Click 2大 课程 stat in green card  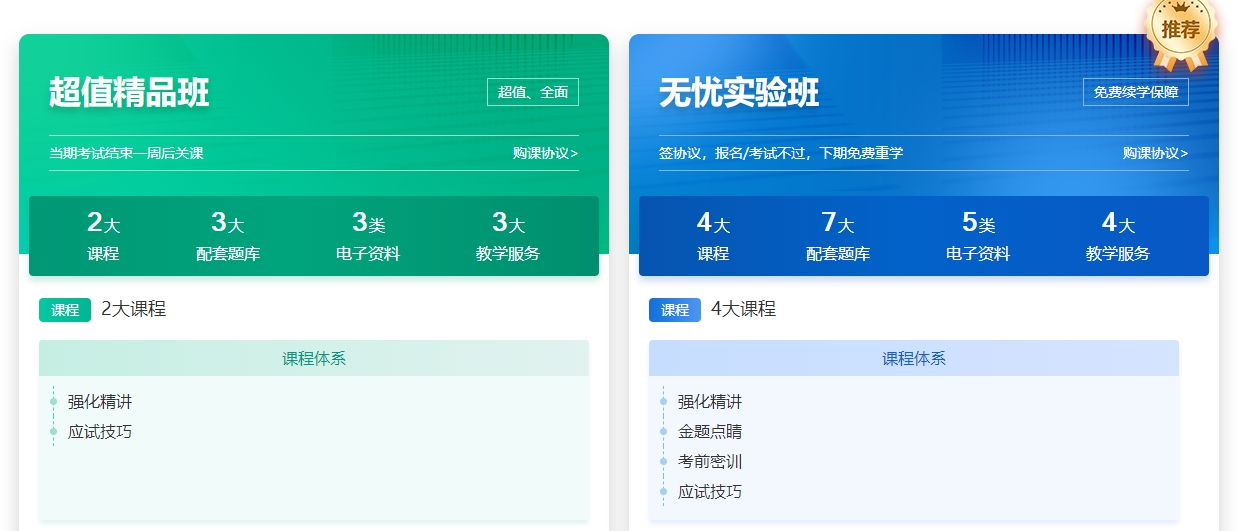(103, 236)
